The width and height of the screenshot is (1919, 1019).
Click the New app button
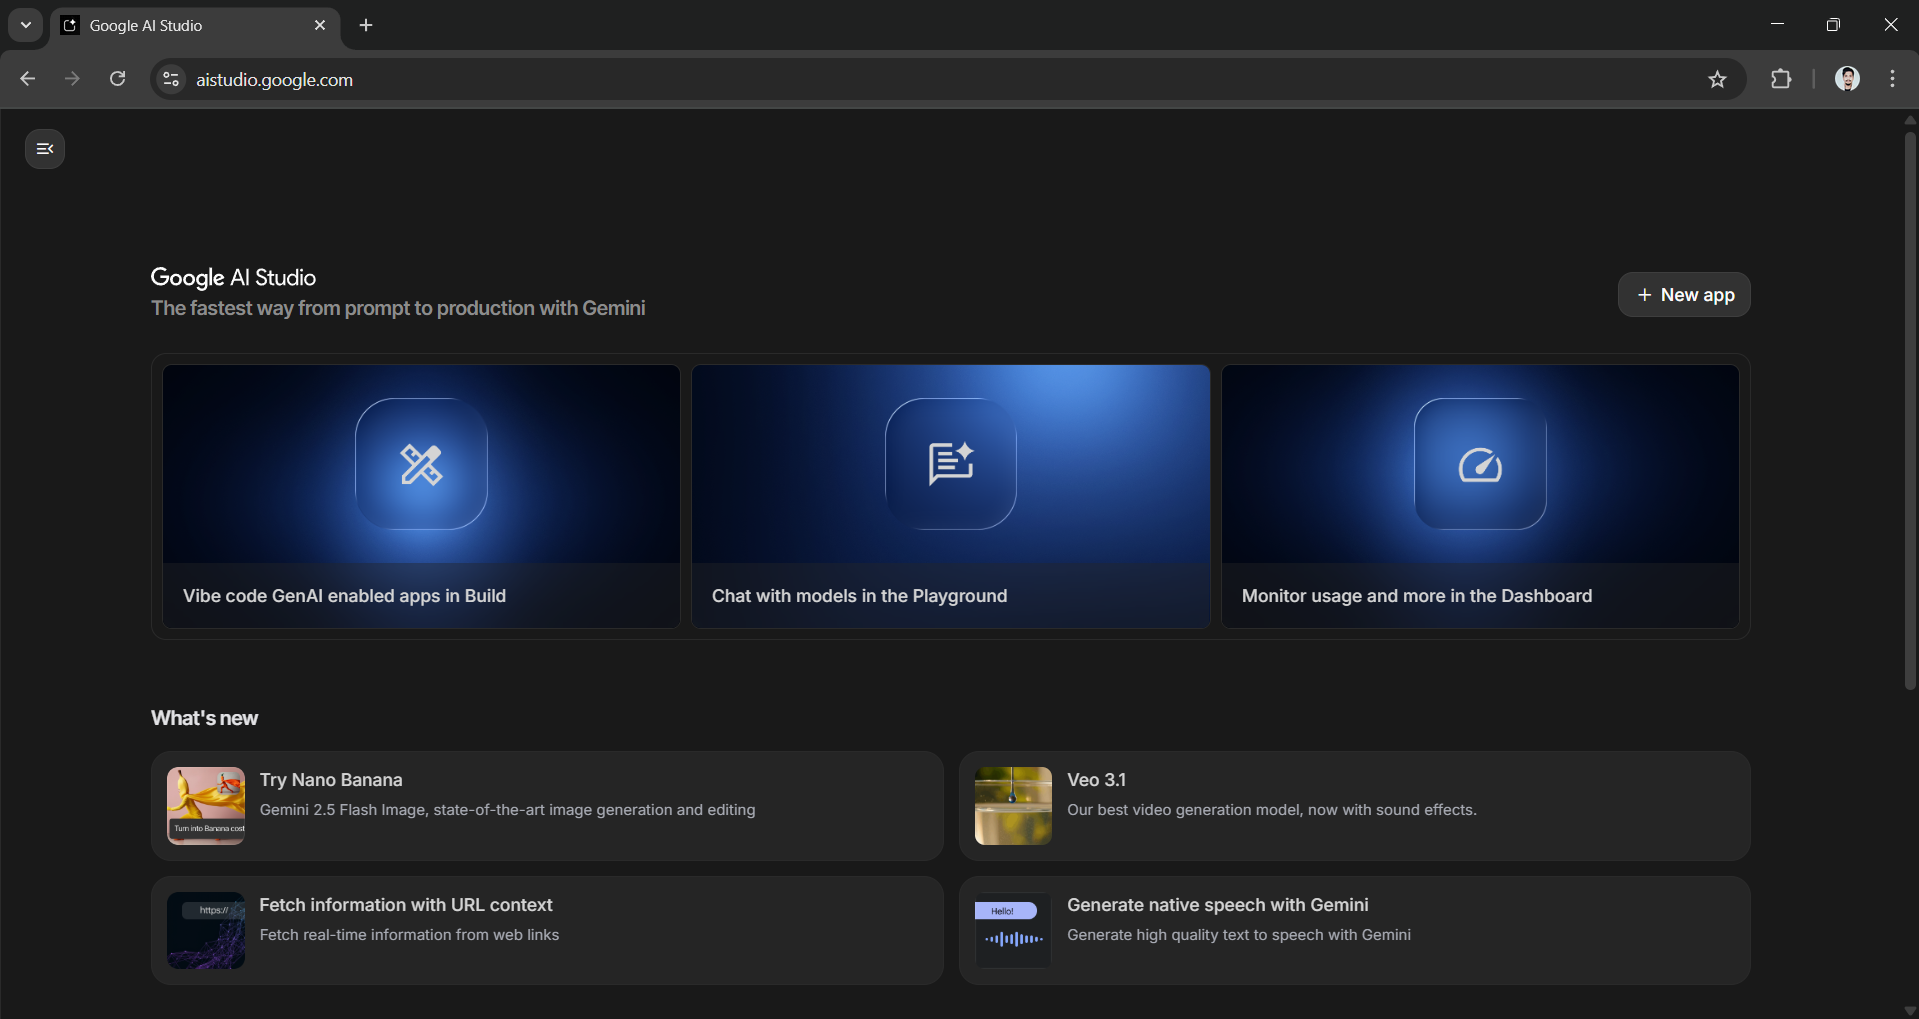pos(1684,295)
